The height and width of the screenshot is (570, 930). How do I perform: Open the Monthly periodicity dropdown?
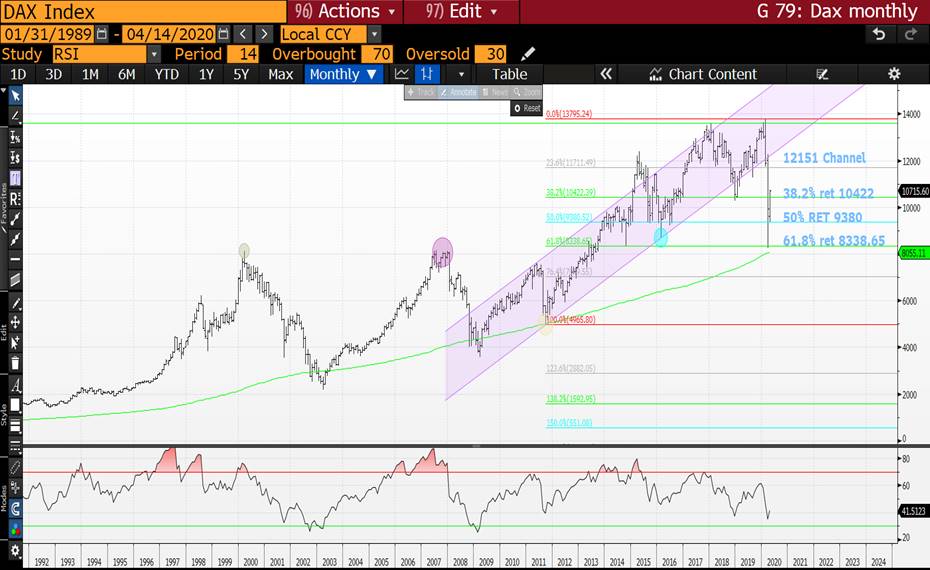coord(343,74)
